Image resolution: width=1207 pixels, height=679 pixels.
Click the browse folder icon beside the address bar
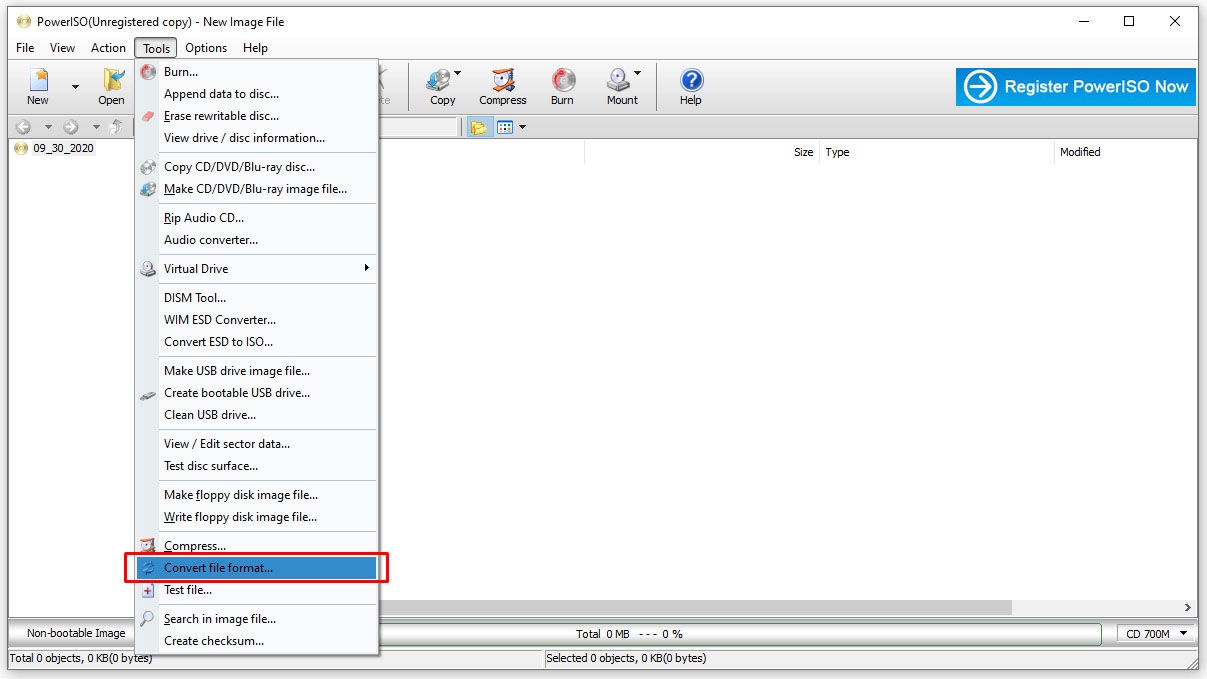pos(479,126)
